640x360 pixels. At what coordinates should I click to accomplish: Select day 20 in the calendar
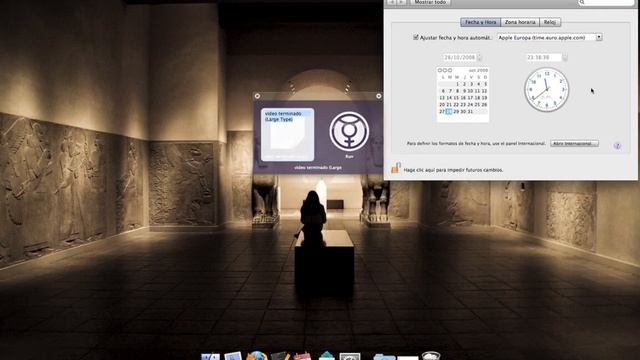point(442,105)
